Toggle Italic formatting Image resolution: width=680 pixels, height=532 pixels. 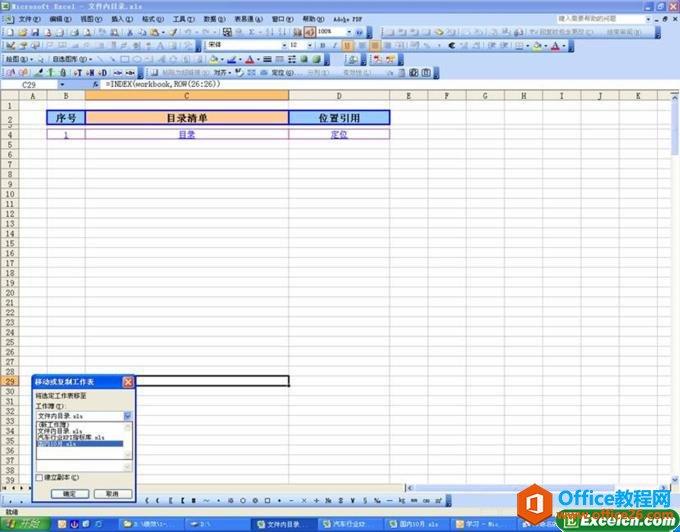coord(334,46)
